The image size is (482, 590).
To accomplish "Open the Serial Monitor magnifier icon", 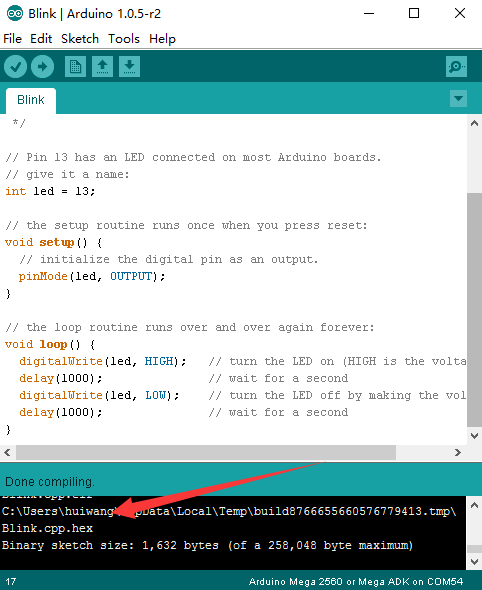I will click(x=456, y=67).
